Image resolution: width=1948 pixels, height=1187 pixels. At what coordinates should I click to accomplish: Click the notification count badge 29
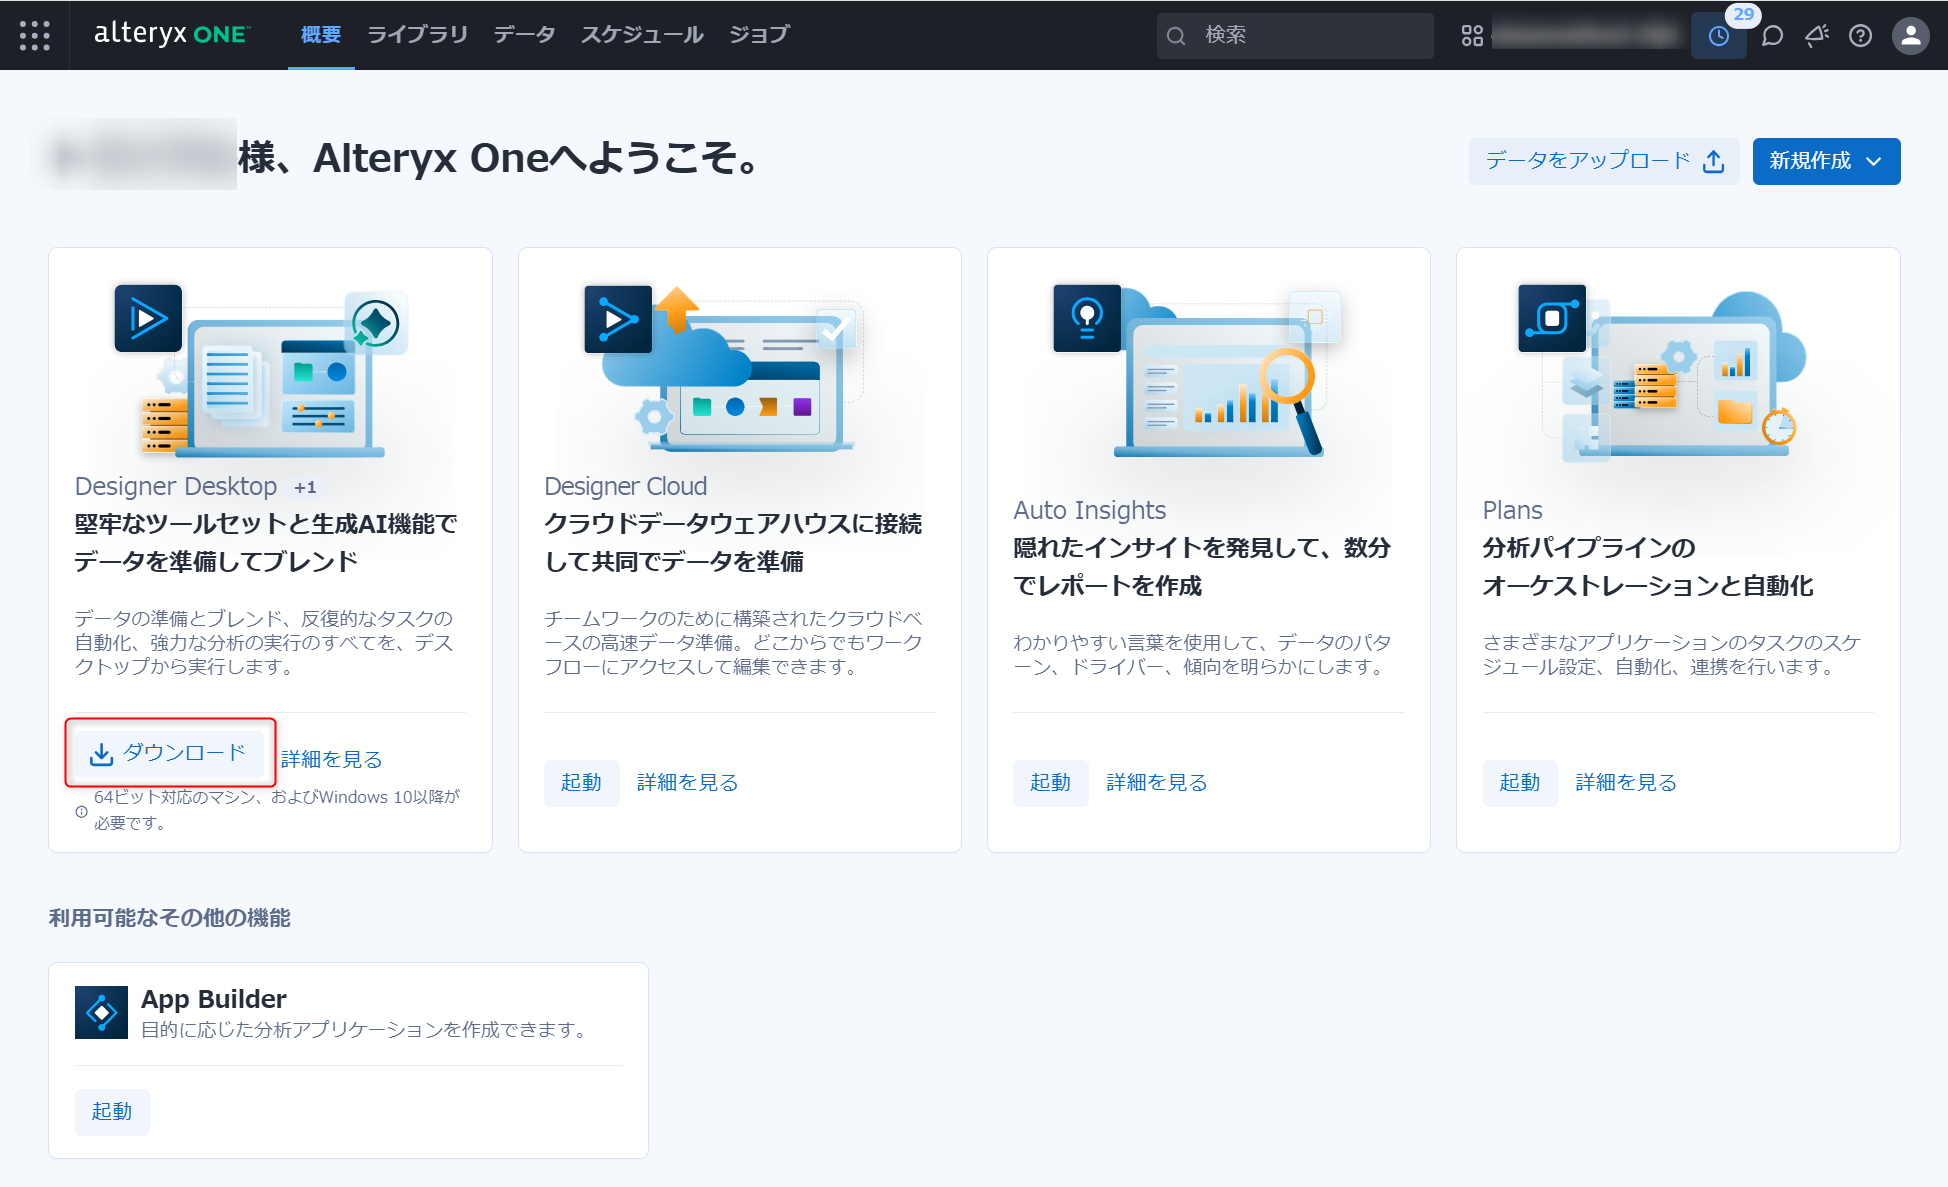(x=1743, y=15)
